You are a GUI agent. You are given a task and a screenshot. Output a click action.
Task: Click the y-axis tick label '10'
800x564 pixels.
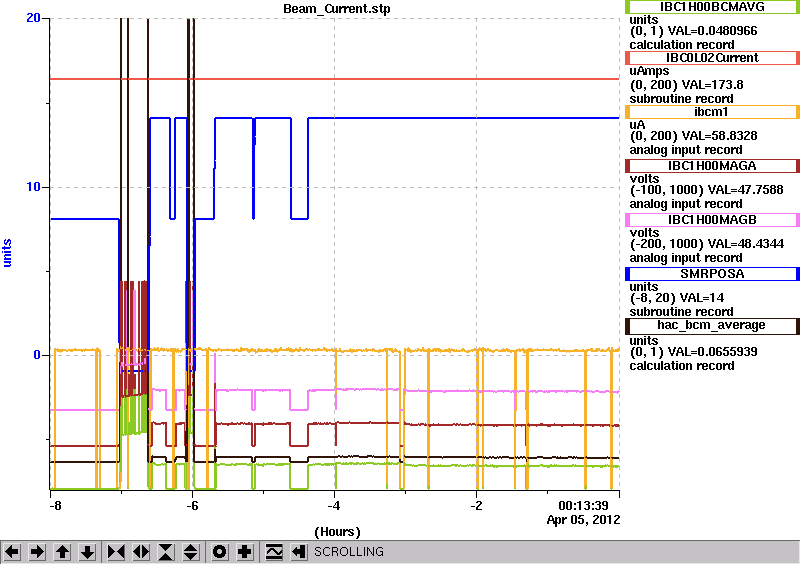(33, 187)
